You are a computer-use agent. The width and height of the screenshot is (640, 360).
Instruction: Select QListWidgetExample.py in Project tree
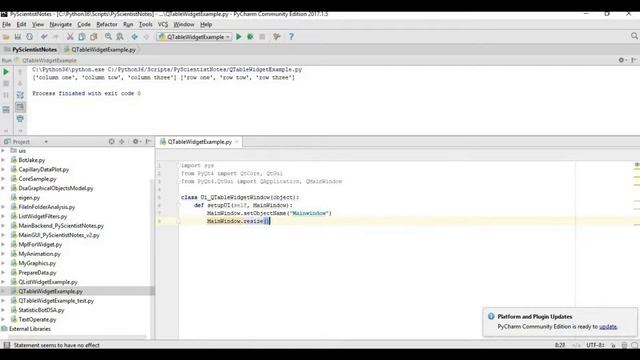pos(48,282)
